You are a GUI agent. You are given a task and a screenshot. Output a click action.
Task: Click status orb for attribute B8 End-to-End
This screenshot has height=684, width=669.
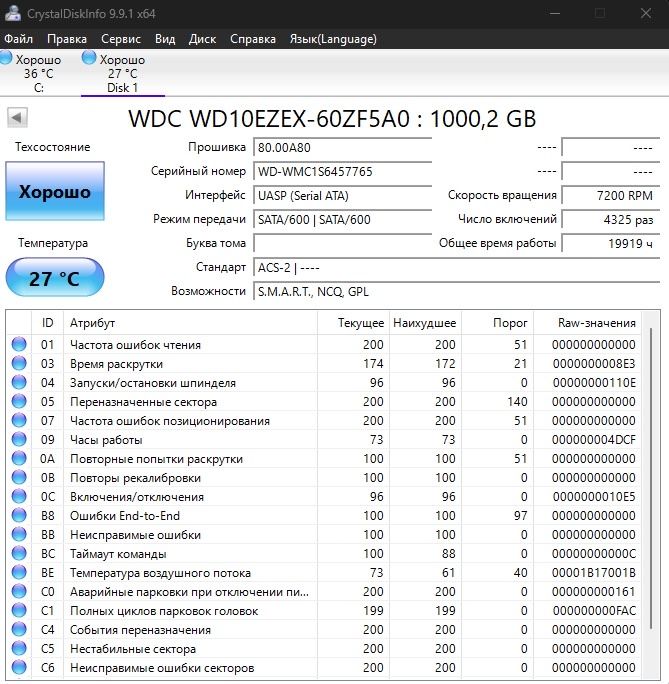click(19, 515)
